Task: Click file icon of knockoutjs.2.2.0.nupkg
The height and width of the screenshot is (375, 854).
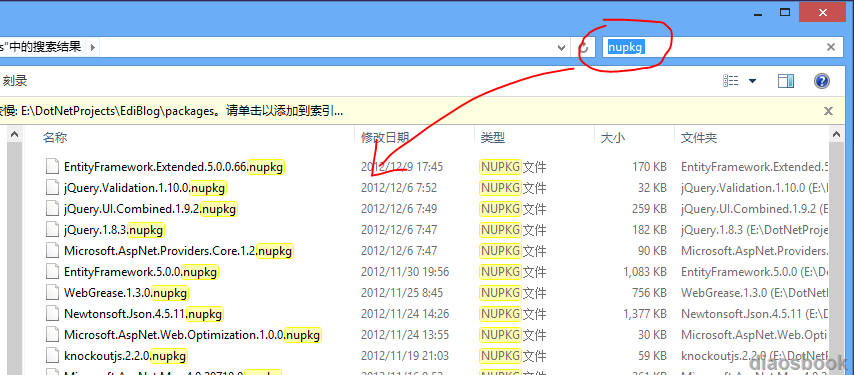Action: point(52,356)
